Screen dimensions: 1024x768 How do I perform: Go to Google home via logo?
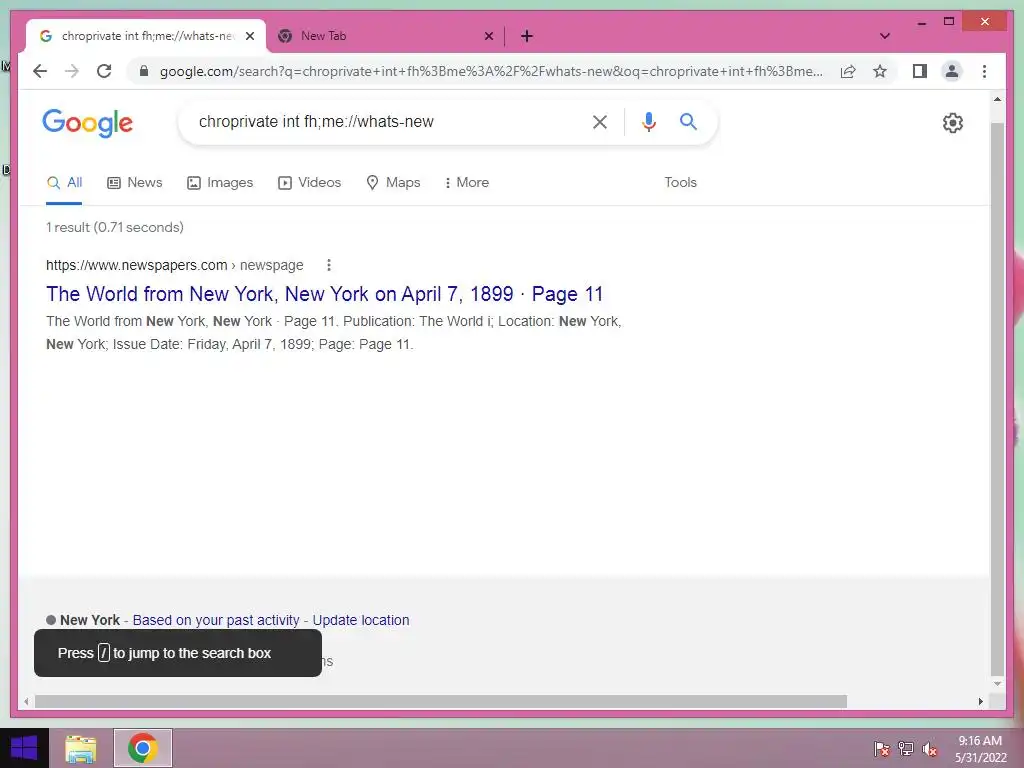pos(88,123)
